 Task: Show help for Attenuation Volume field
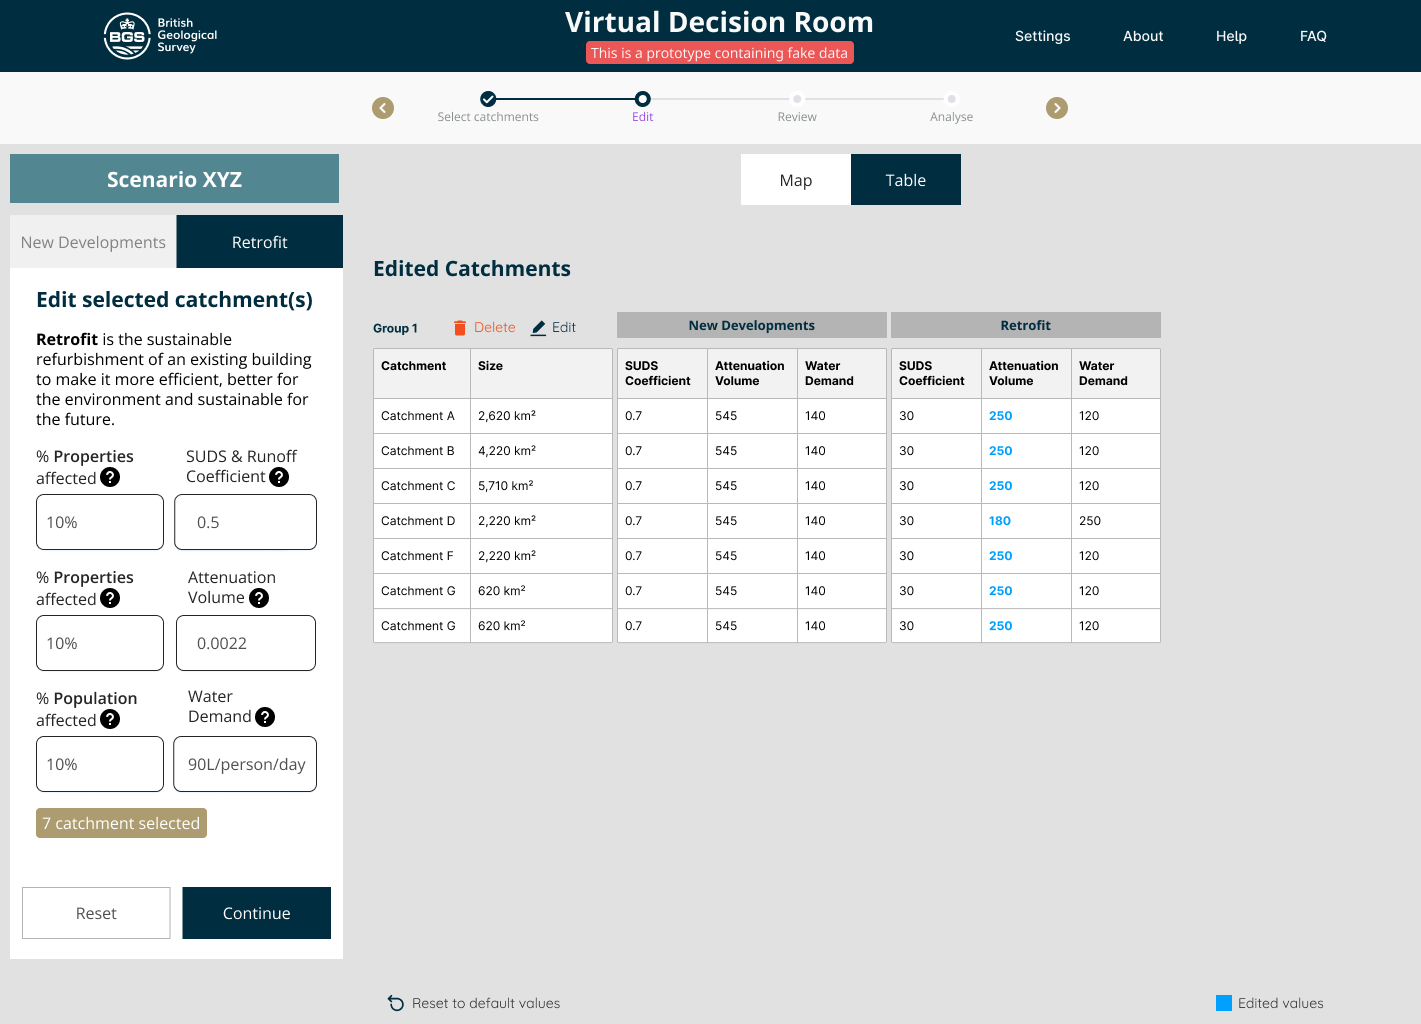259,598
